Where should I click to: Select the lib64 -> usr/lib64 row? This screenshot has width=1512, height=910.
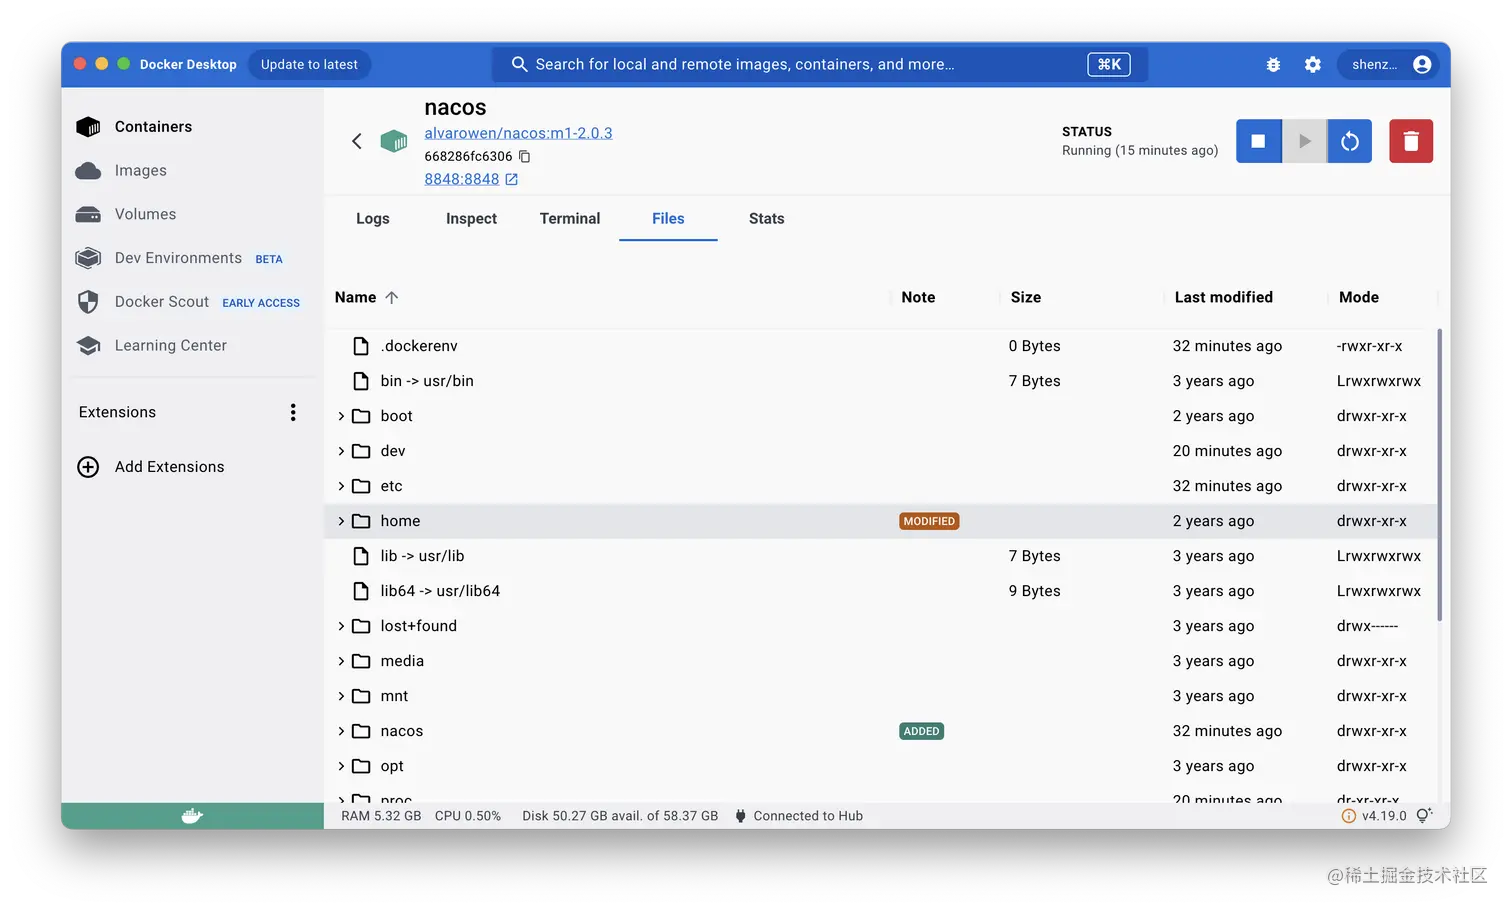point(881,591)
